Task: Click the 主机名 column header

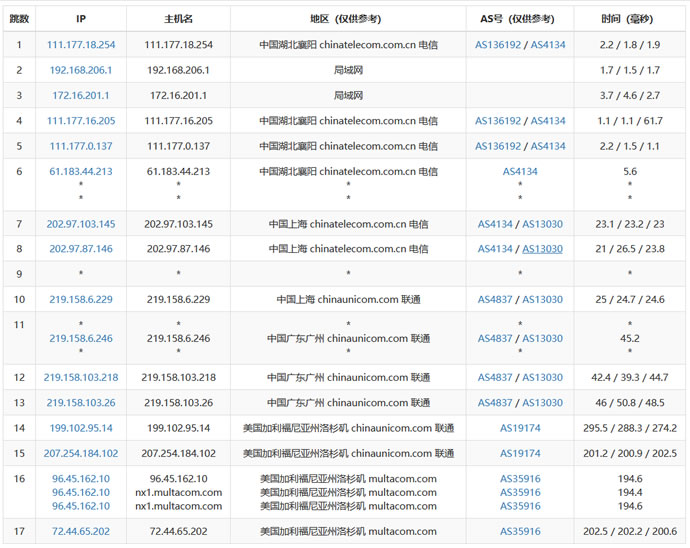Action: pyautogui.click(x=178, y=19)
